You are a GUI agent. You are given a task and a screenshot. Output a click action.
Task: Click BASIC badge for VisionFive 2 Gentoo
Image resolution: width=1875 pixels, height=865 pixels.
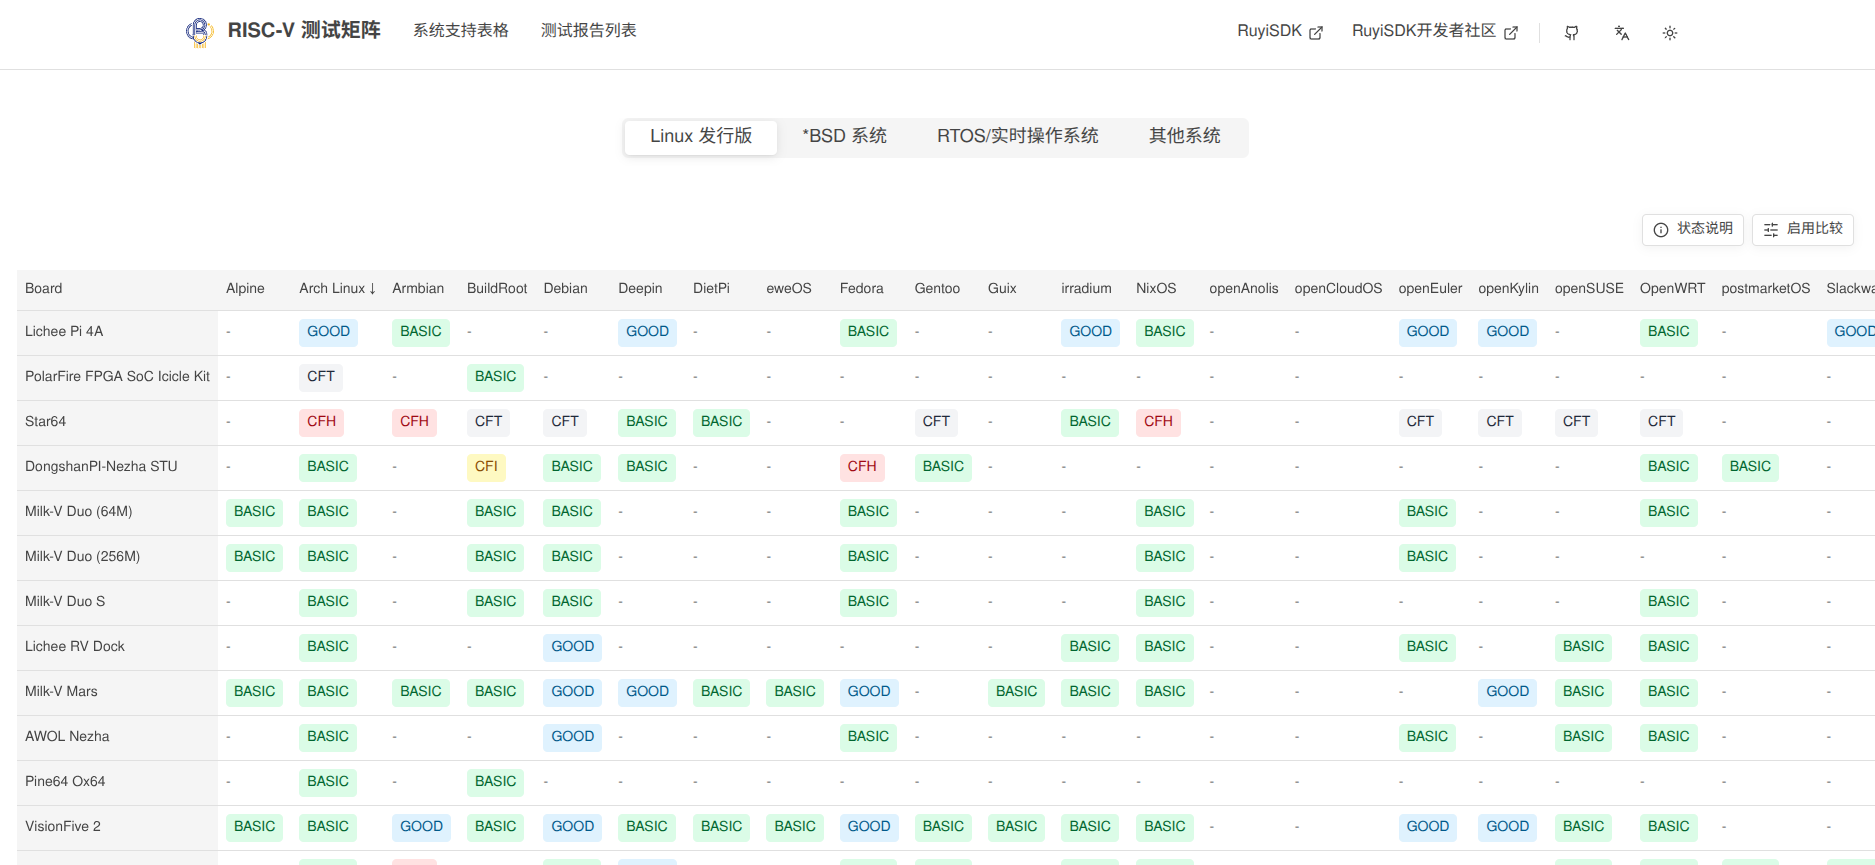(x=944, y=827)
